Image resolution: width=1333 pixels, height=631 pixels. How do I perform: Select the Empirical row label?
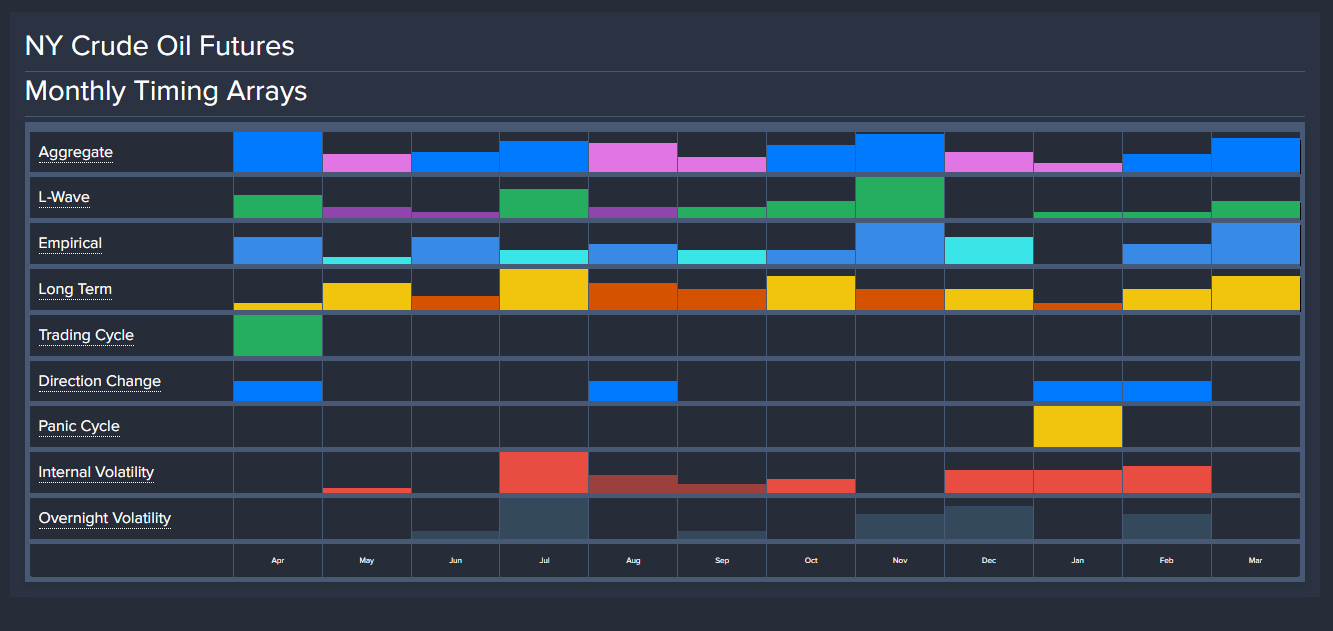coord(70,244)
